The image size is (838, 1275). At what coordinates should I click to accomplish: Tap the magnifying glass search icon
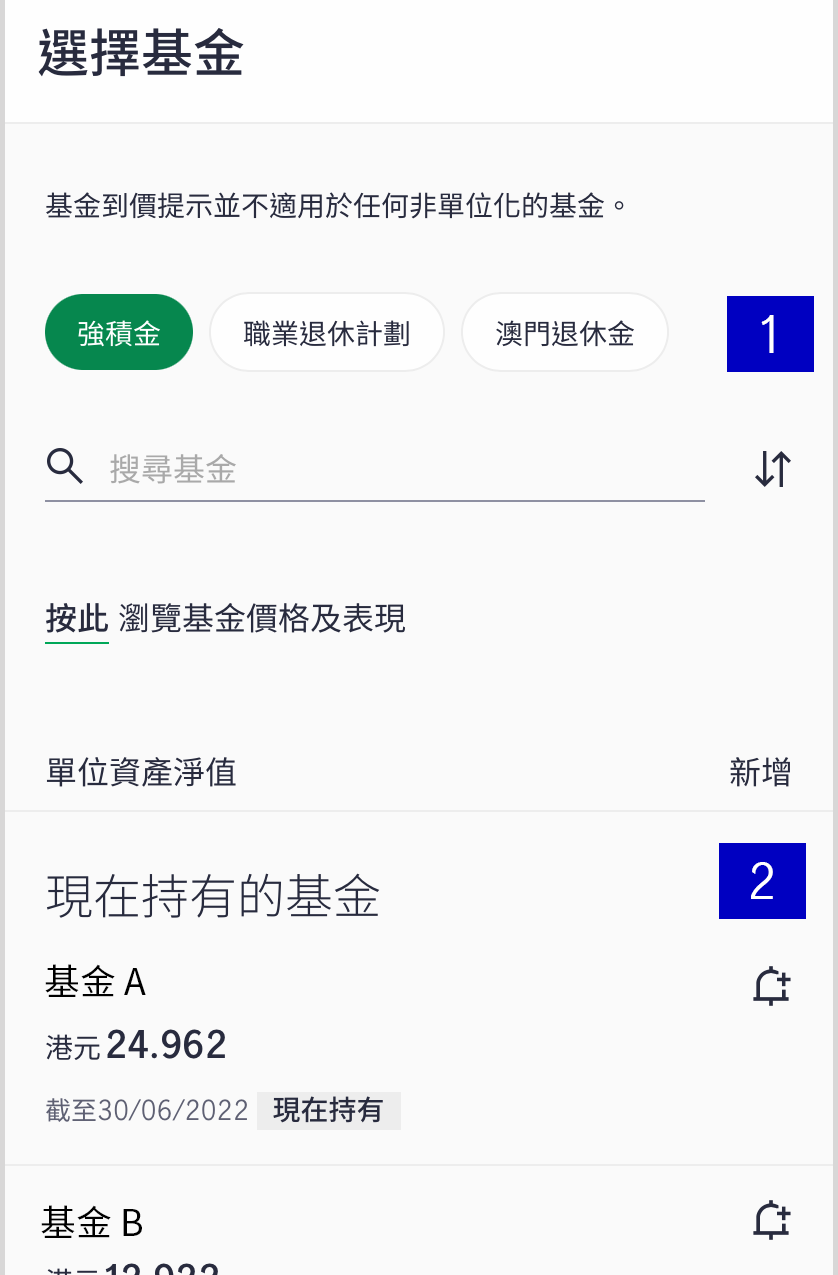tap(65, 466)
